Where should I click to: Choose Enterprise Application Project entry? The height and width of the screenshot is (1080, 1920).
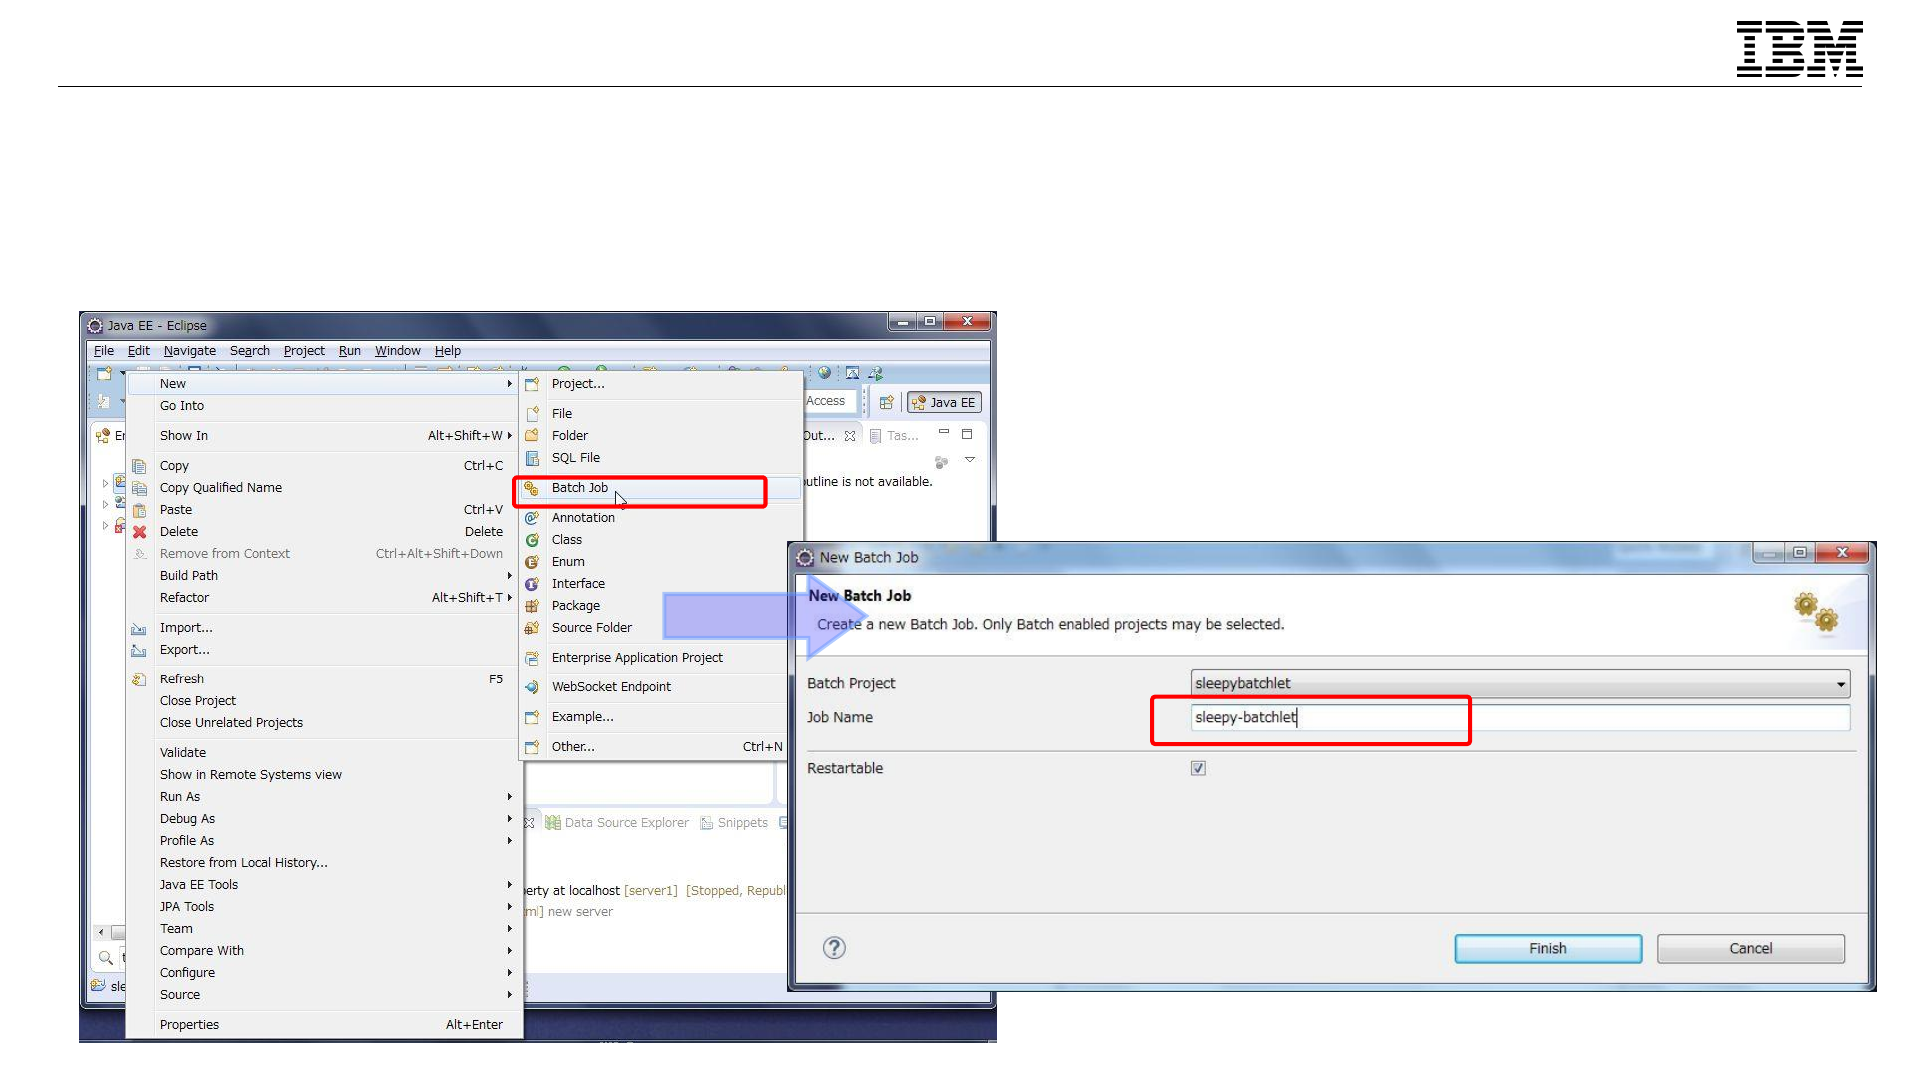[x=637, y=658]
